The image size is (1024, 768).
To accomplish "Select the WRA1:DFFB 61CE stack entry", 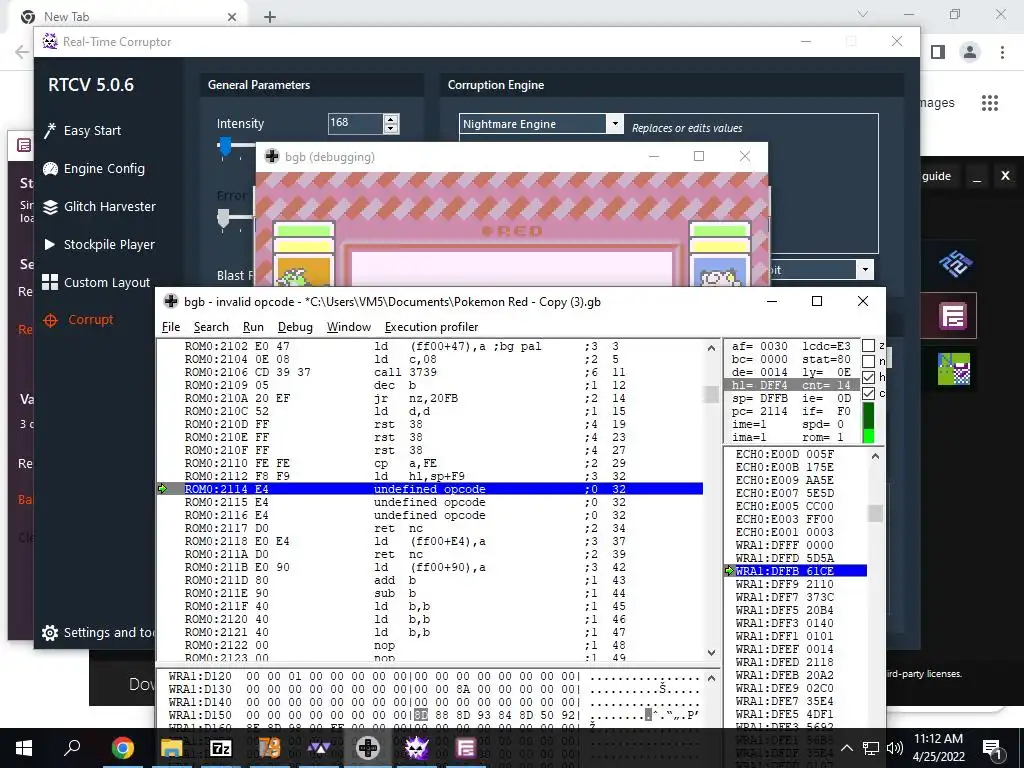I will coord(796,571).
